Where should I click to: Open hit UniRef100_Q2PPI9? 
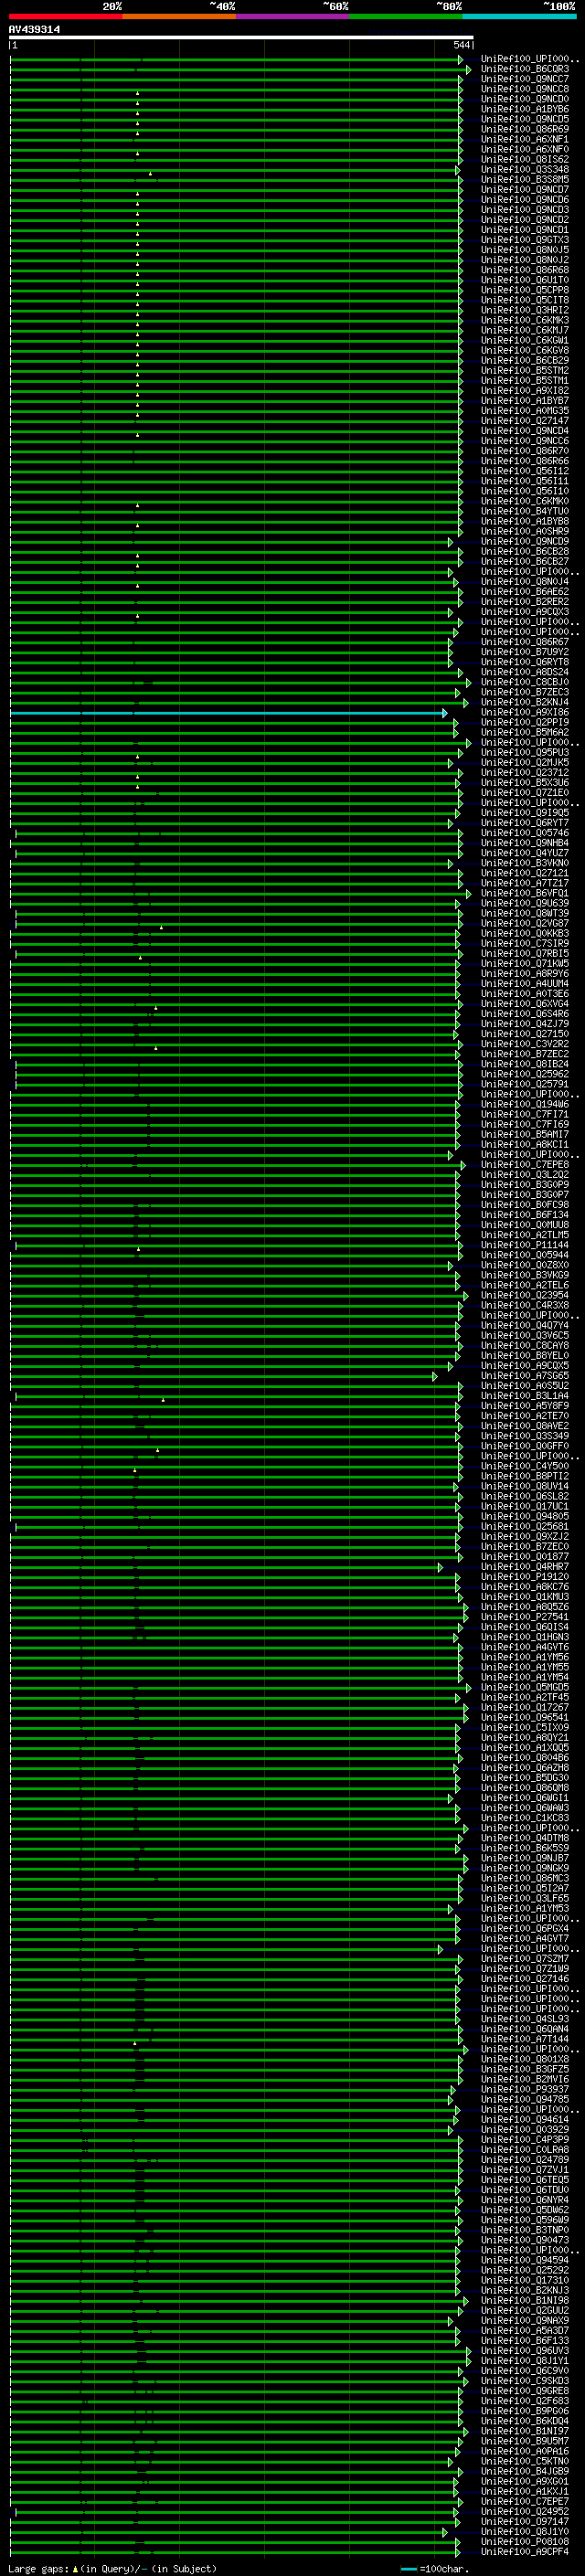pyautogui.click(x=525, y=723)
